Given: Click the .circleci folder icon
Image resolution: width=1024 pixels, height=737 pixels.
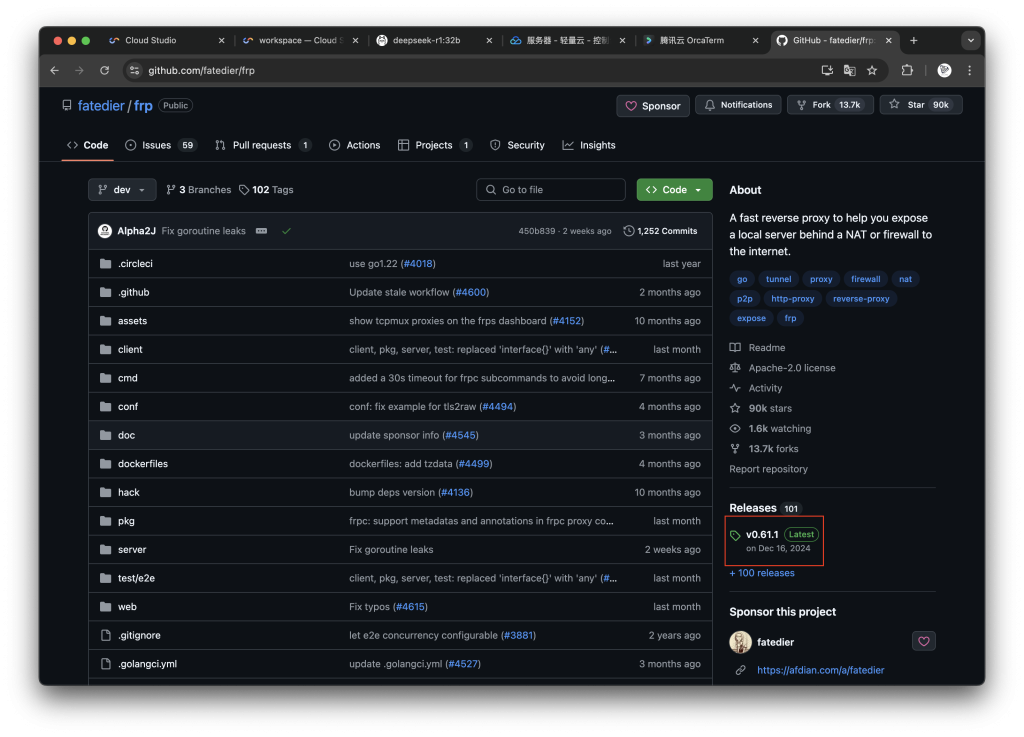Looking at the screenshot, I should [x=105, y=264].
